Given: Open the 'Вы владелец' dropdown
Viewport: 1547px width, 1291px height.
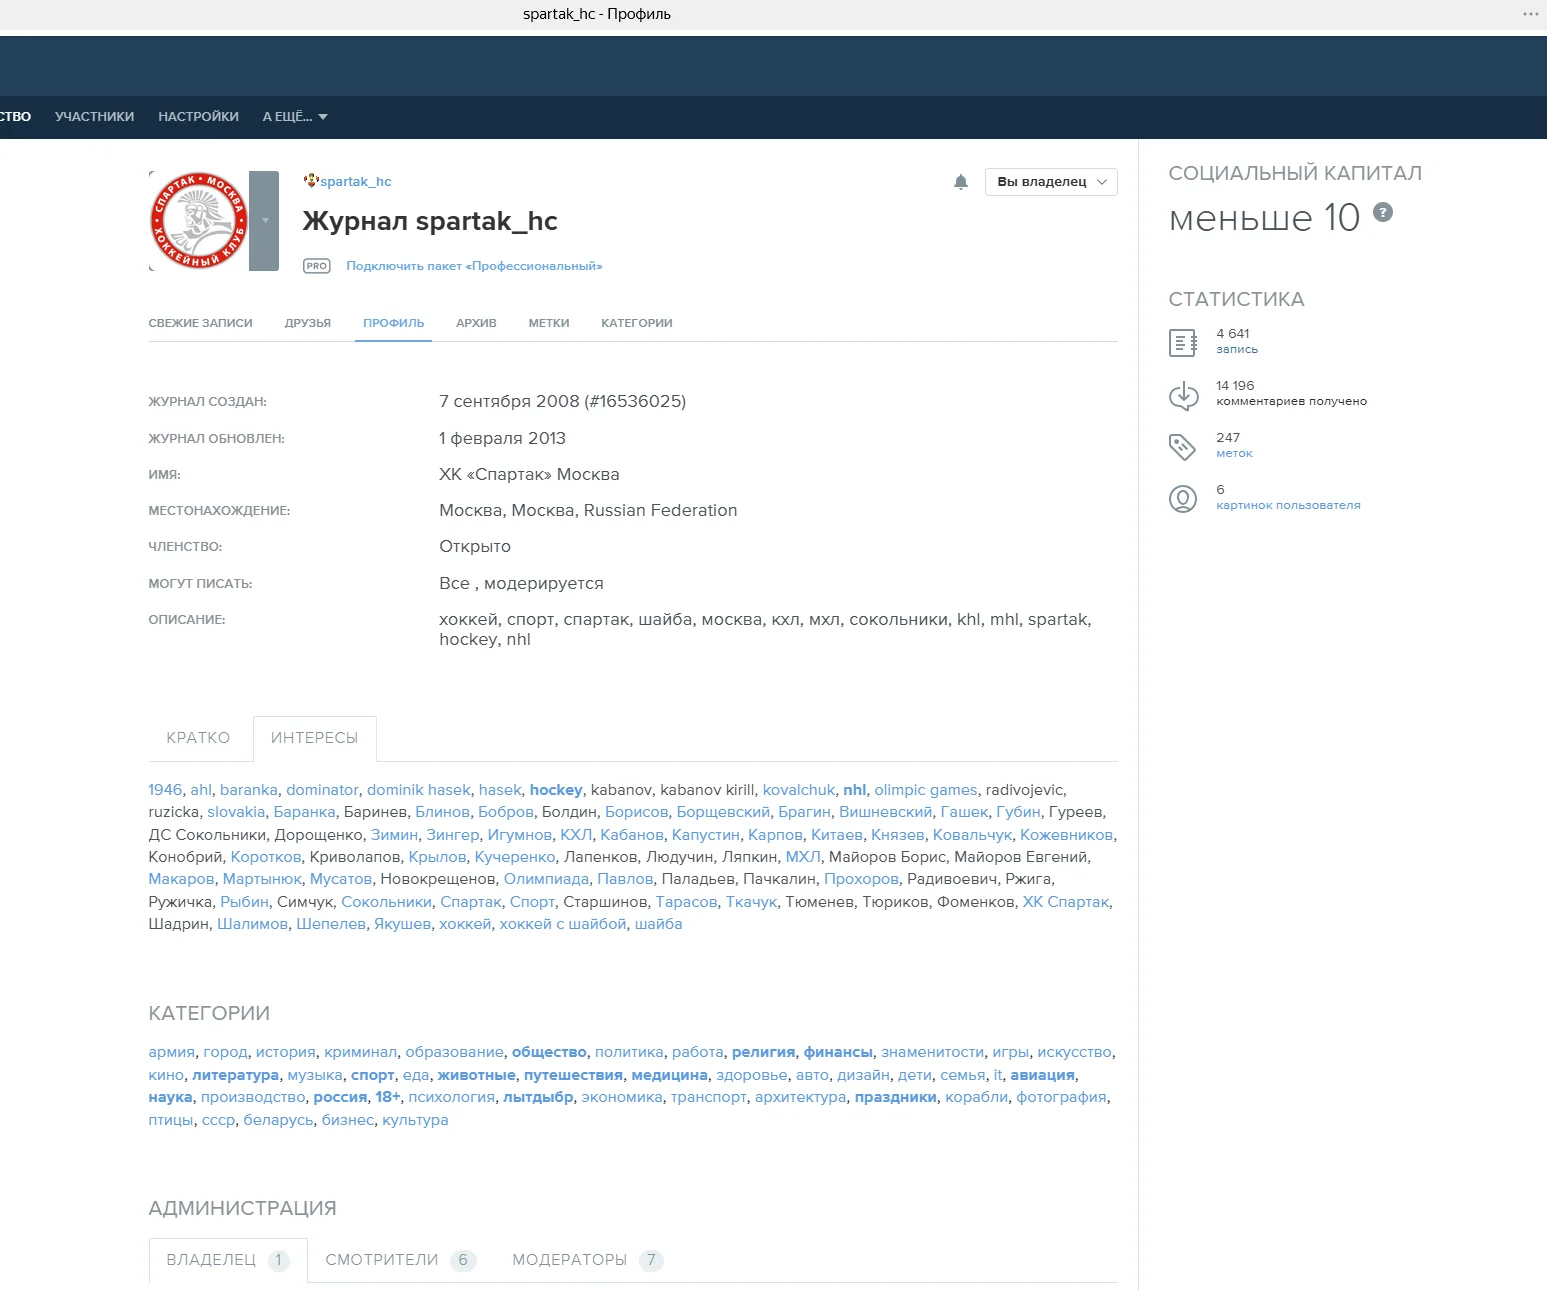Looking at the screenshot, I should click(1051, 182).
